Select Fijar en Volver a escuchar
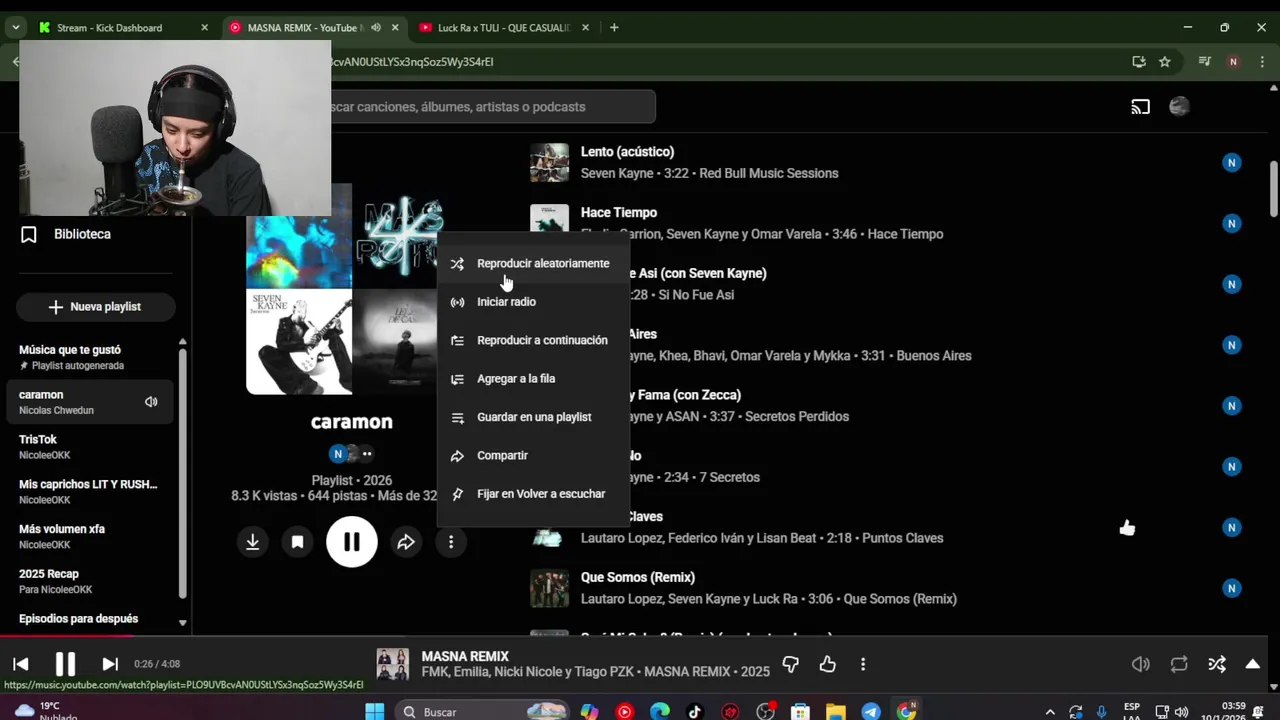Viewport: 1280px width, 720px height. pos(533,494)
